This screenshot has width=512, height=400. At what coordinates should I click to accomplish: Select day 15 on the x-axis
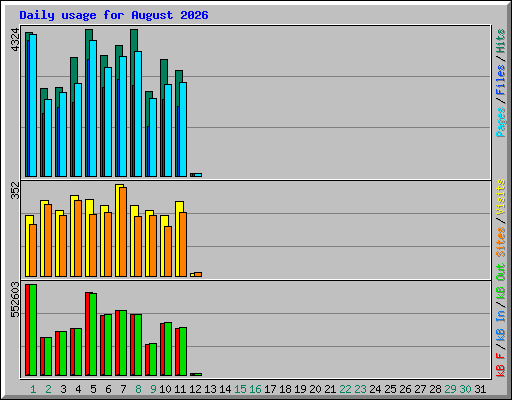pyautogui.click(x=240, y=389)
